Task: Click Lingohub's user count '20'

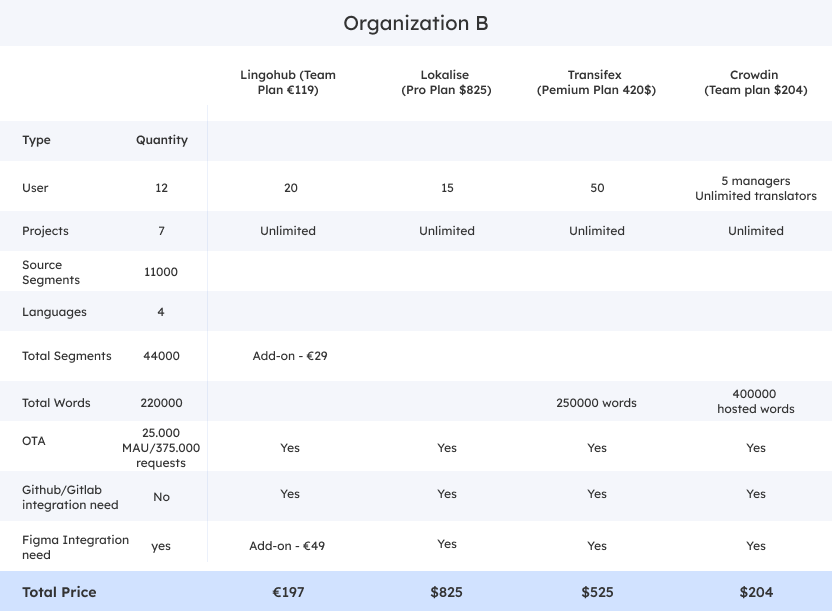Action: point(291,188)
